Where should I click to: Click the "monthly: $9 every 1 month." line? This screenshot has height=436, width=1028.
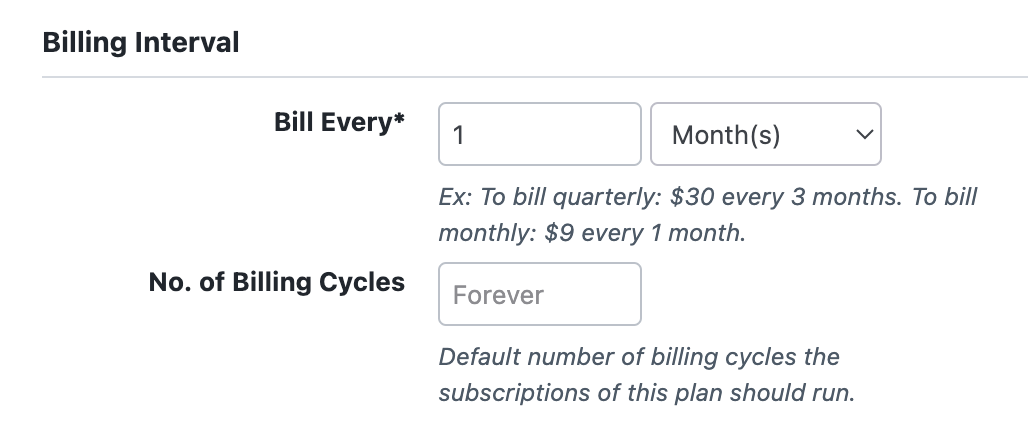click(592, 233)
